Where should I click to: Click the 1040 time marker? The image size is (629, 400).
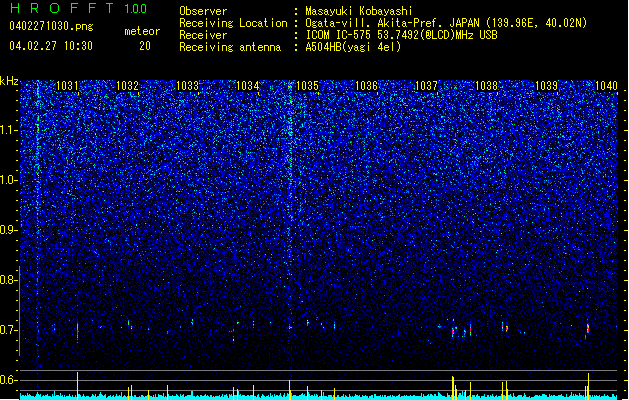click(606, 86)
